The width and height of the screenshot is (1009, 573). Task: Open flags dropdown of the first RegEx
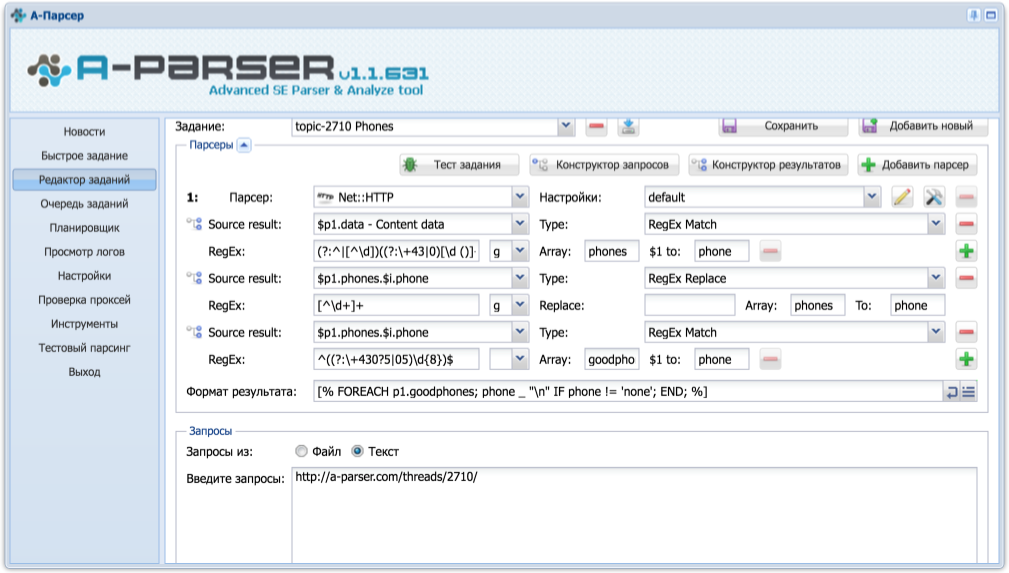(x=520, y=251)
